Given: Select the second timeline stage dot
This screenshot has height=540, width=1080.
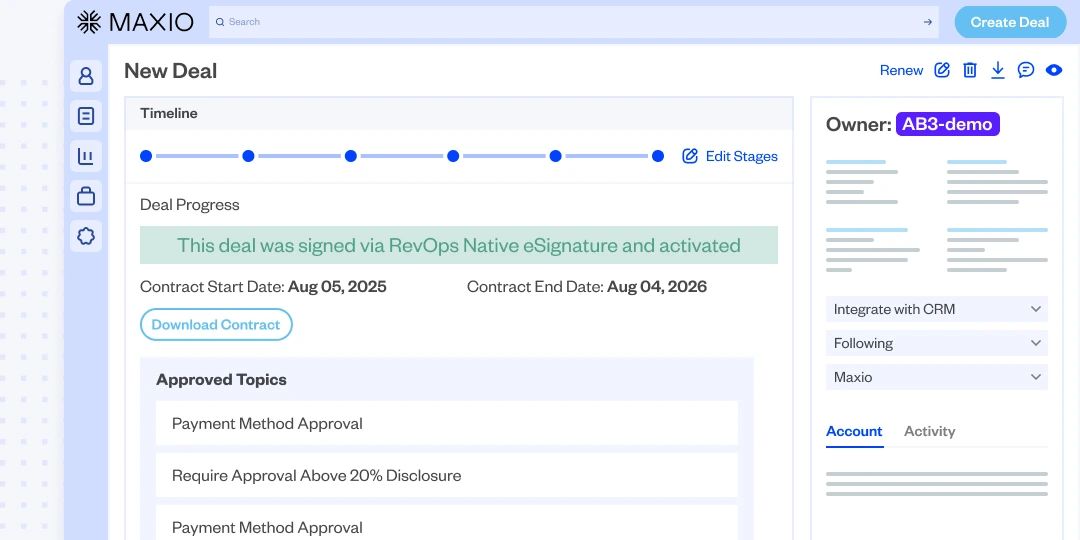Looking at the screenshot, I should (x=249, y=156).
